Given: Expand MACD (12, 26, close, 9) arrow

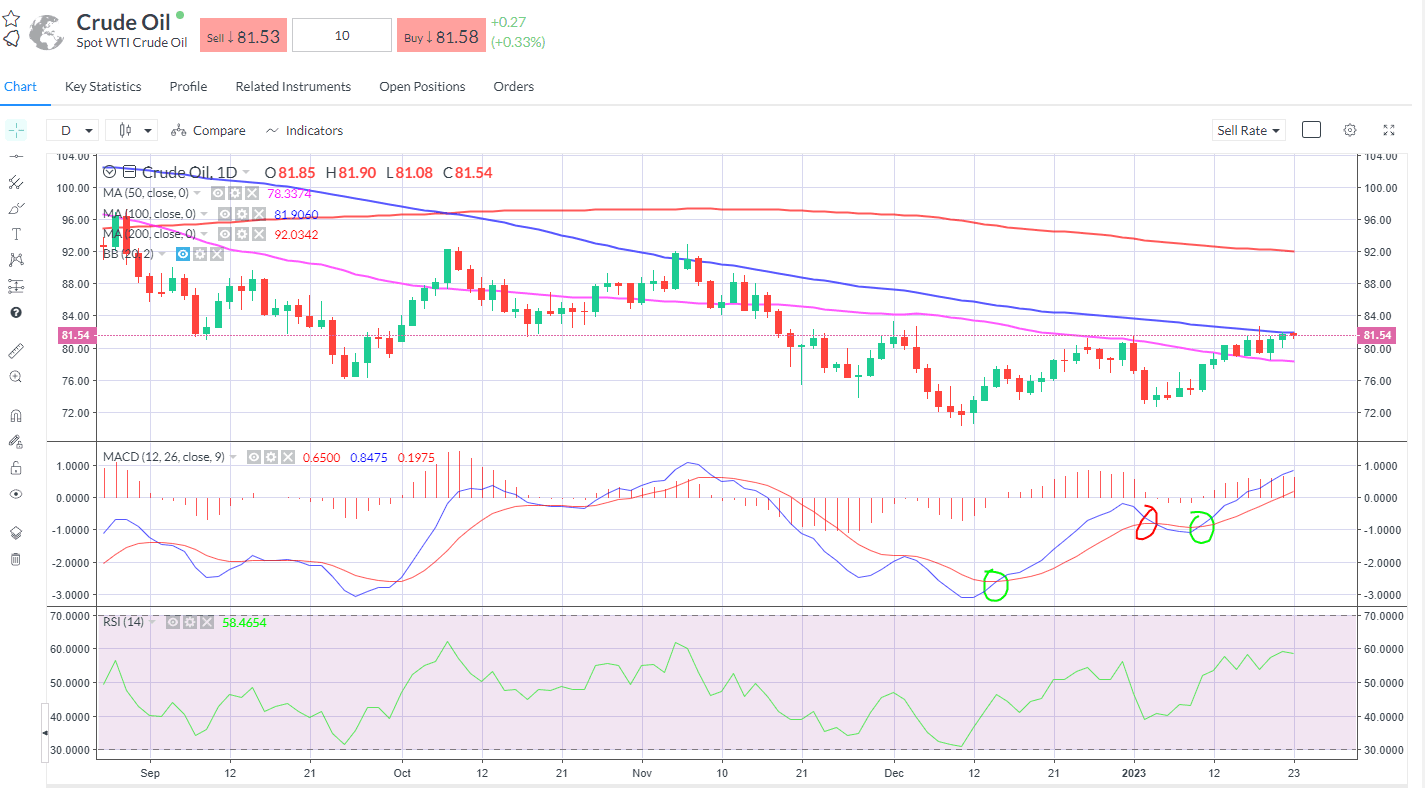Looking at the screenshot, I should [234, 457].
